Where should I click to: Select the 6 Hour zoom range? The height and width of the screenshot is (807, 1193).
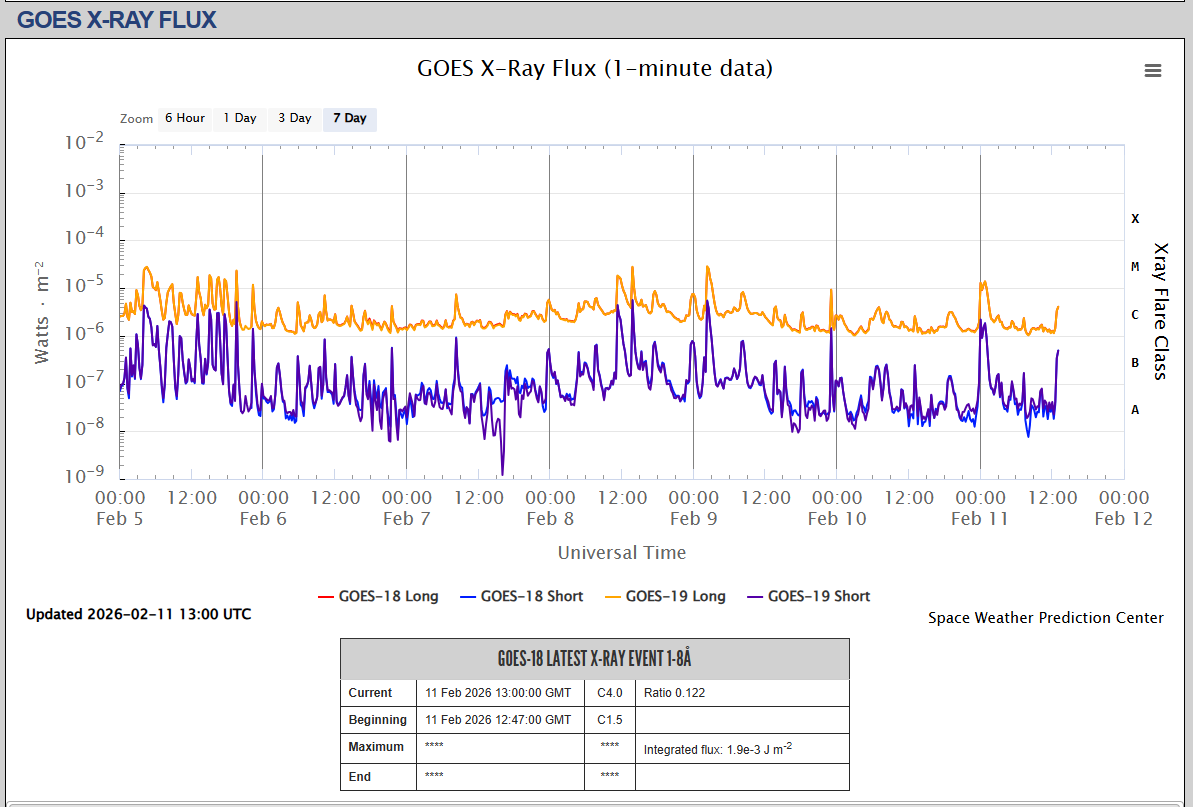point(184,118)
